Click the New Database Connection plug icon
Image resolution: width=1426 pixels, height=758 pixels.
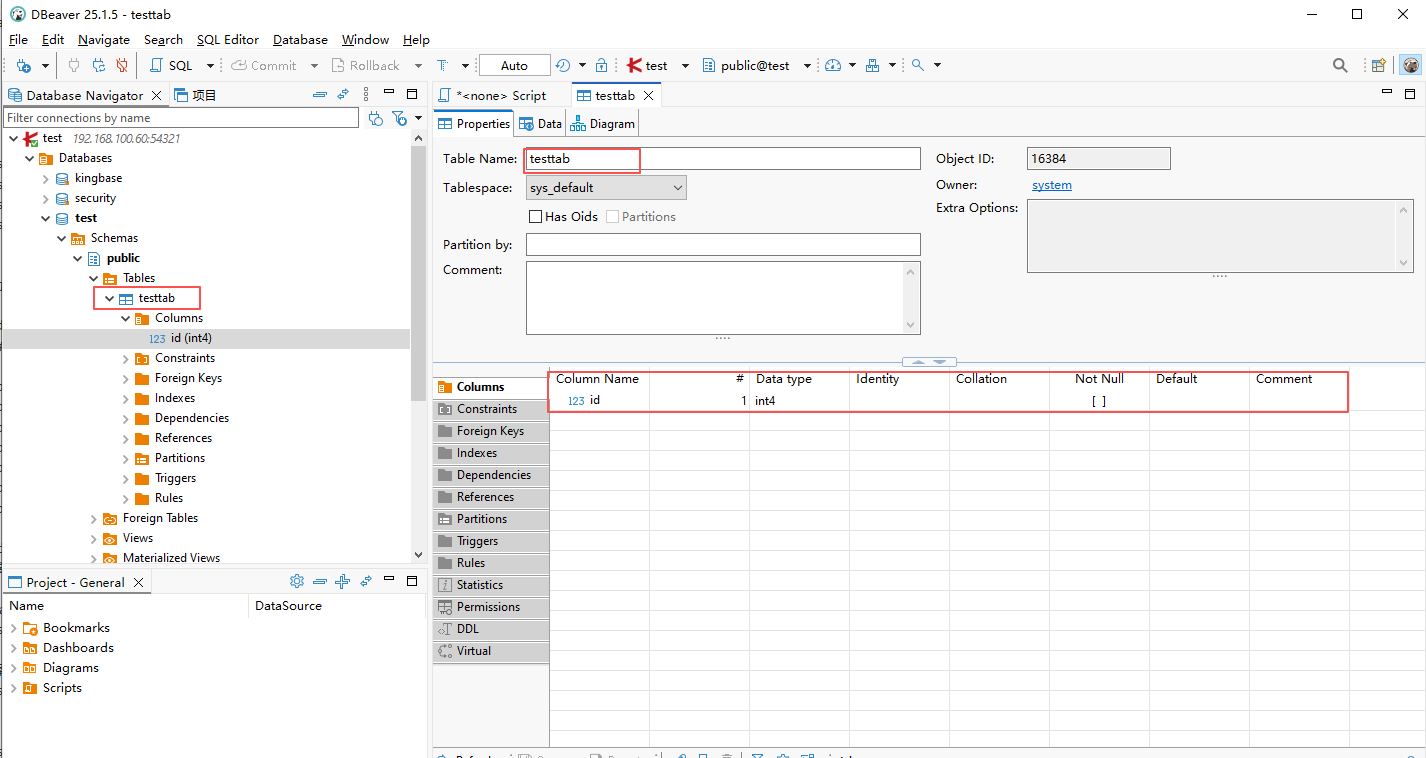pyautogui.click(x=24, y=66)
